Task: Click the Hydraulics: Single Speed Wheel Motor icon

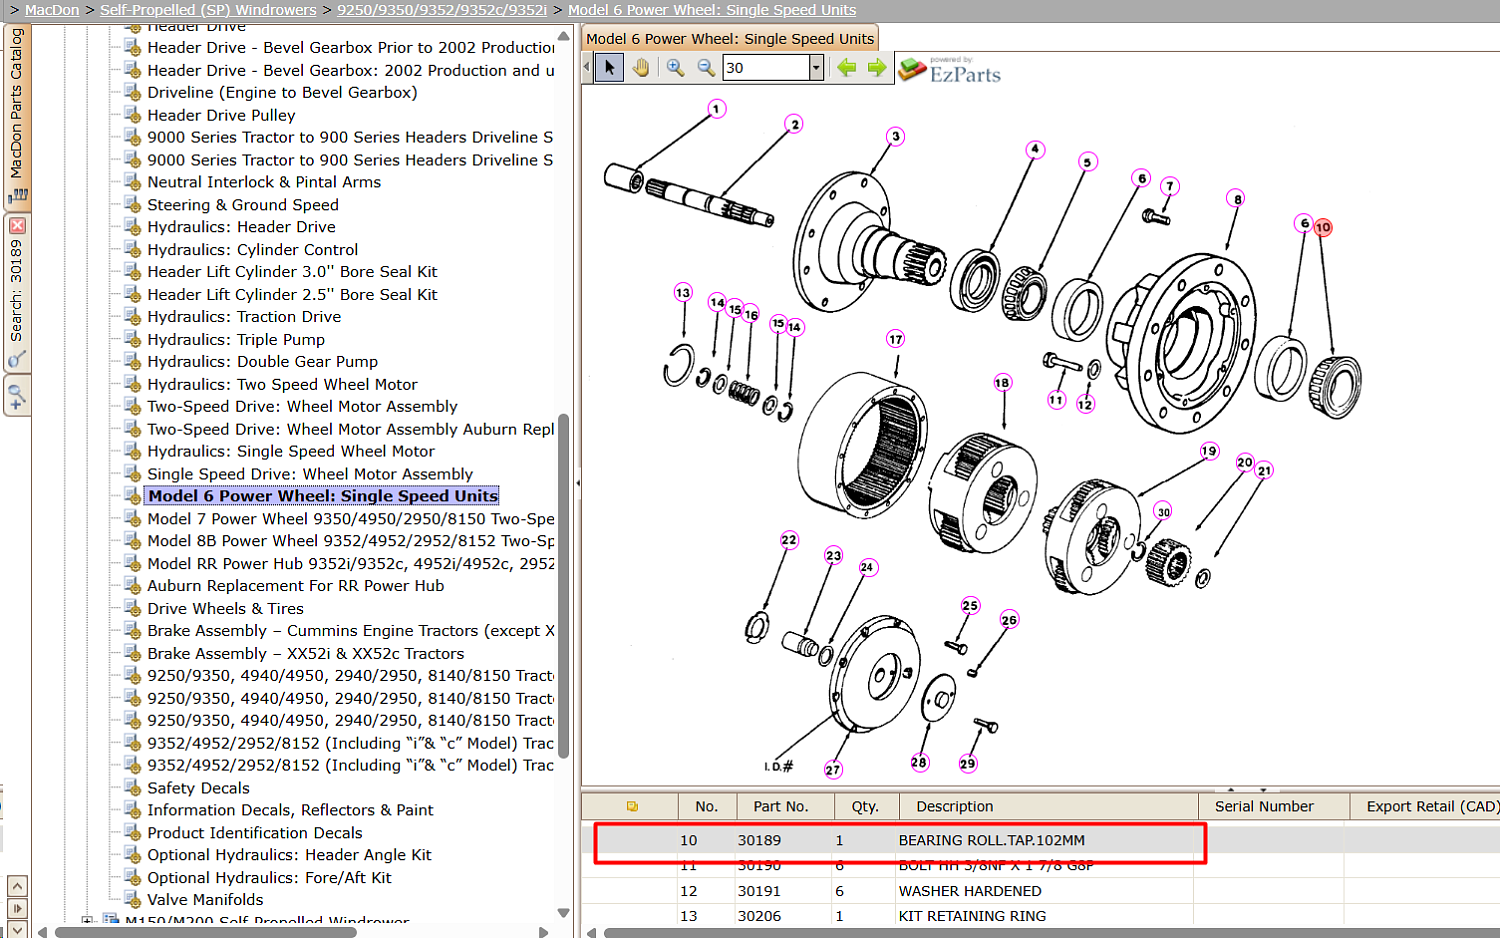Action: pos(132,451)
